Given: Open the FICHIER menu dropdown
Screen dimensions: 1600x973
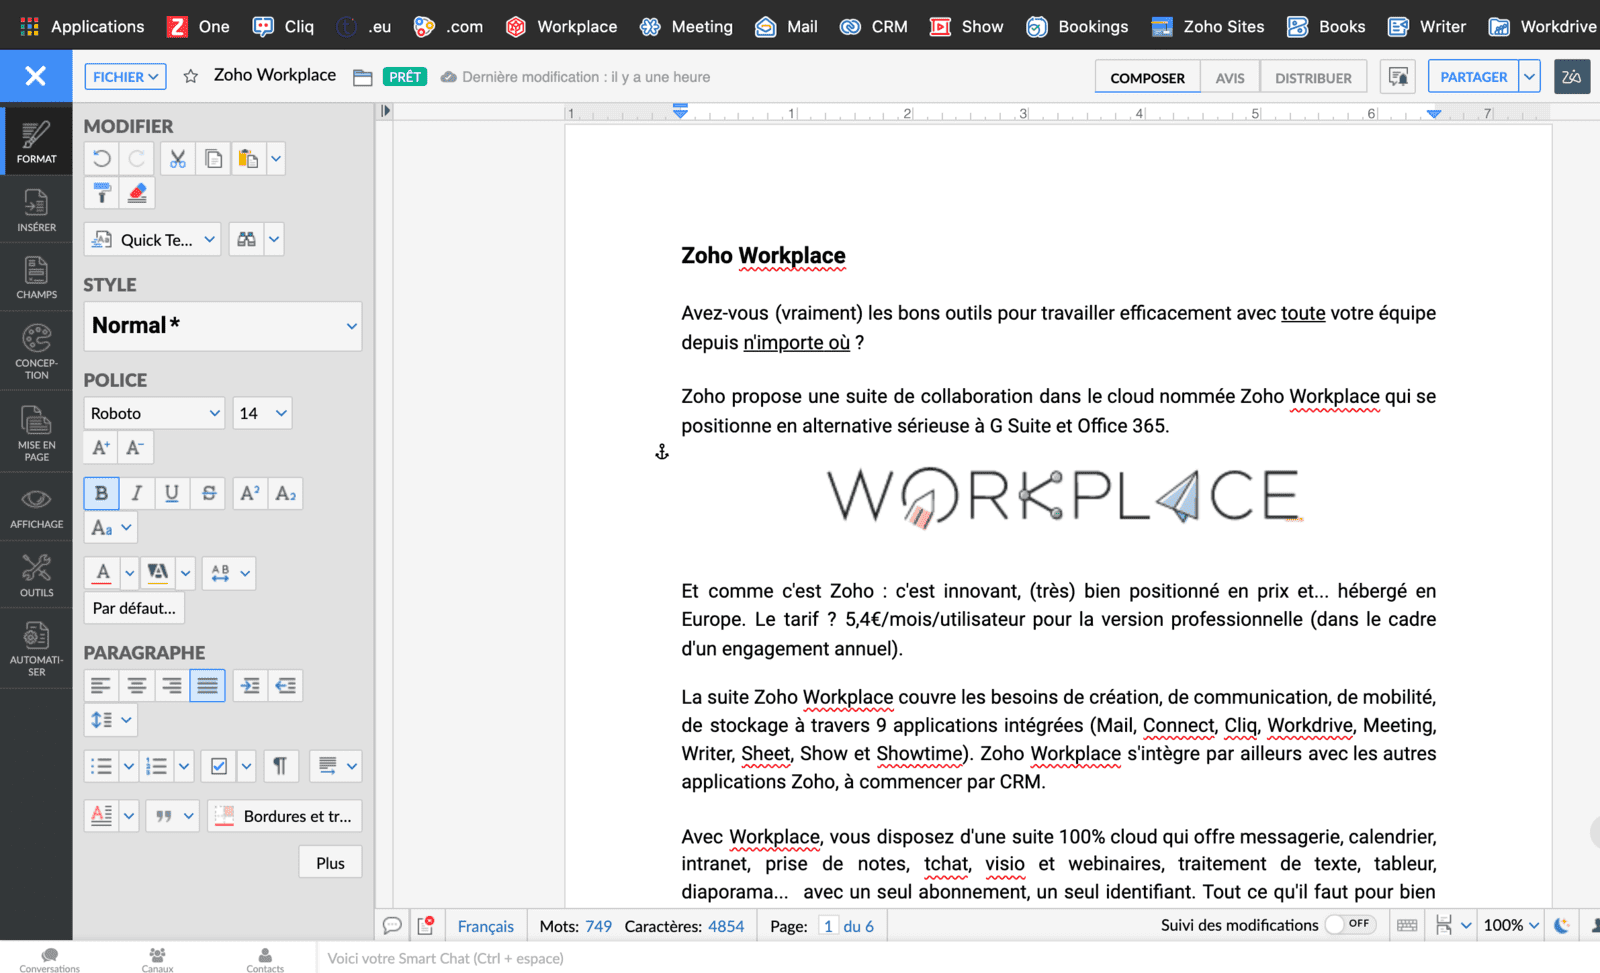Looking at the screenshot, I should point(126,77).
